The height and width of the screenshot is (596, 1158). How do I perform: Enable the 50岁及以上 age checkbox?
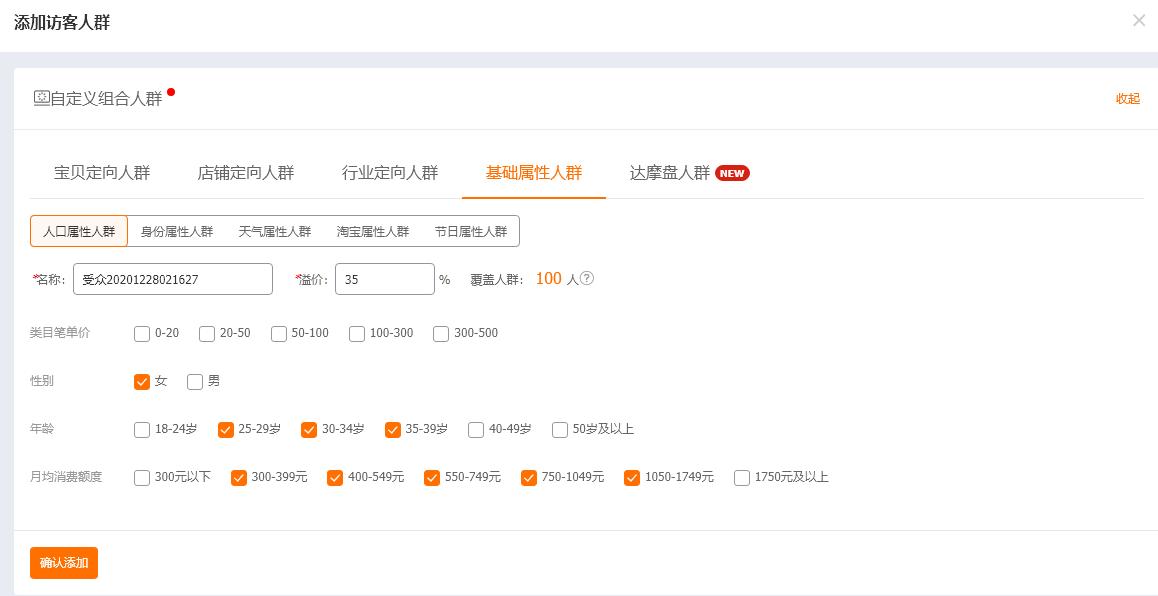click(560, 429)
